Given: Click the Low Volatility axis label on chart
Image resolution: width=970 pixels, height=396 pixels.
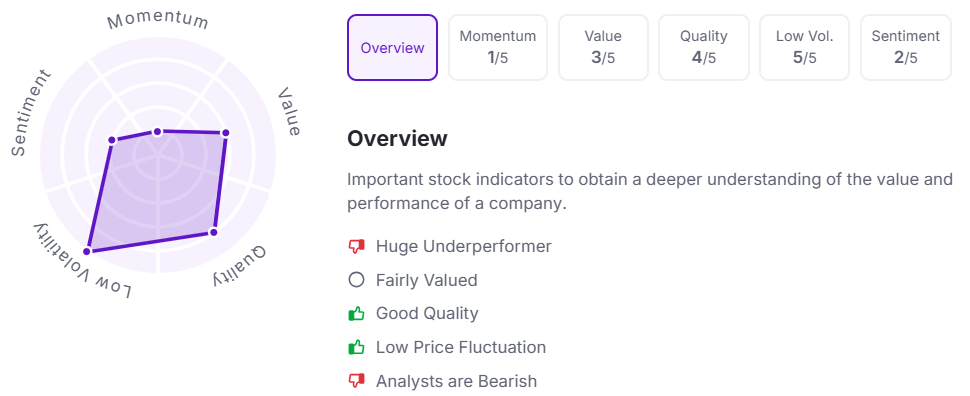Looking at the screenshot, I should pyautogui.click(x=82, y=262).
